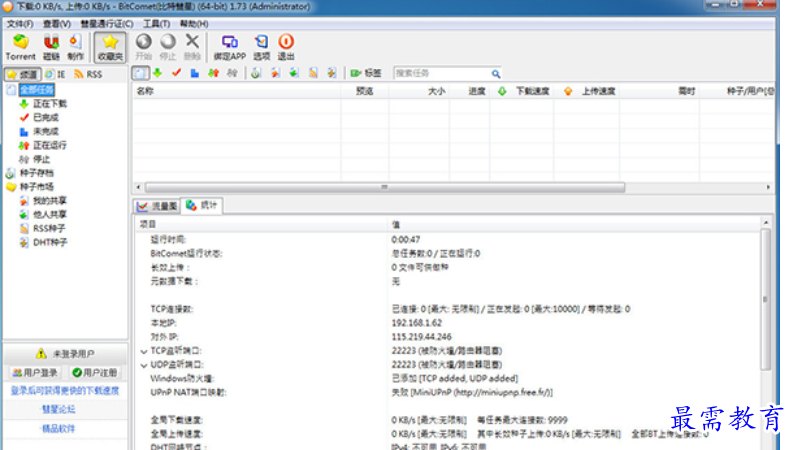Filter by incomplete tasks blue icon
This screenshot has height=450, width=792.
(194, 73)
